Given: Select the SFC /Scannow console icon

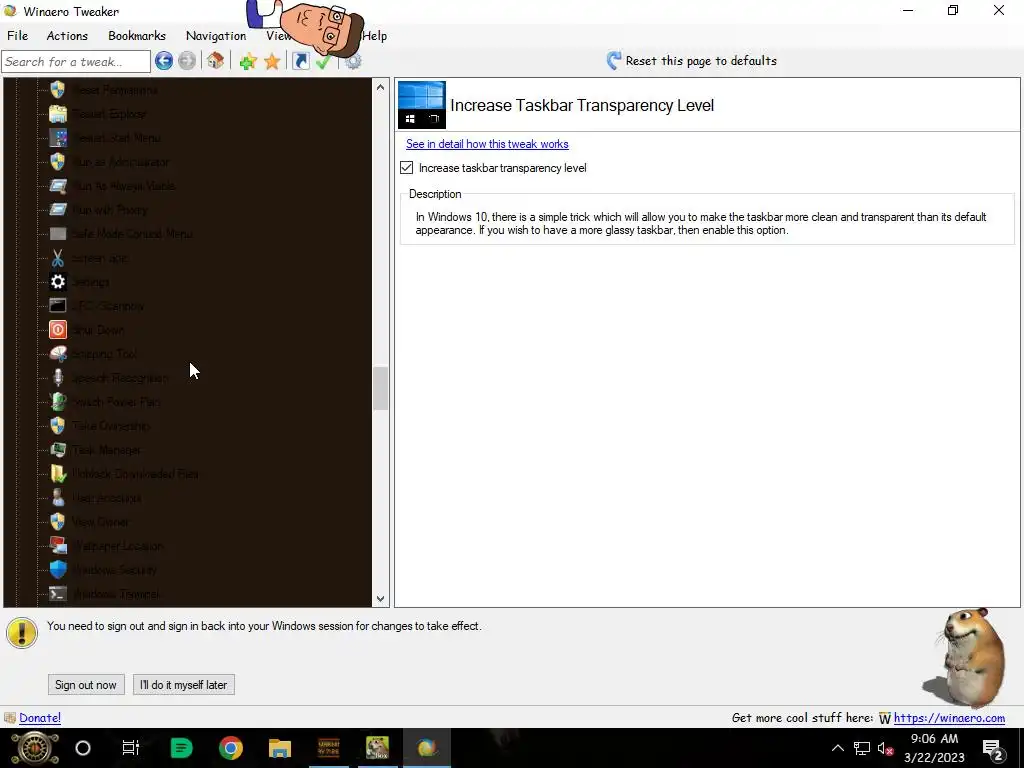Looking at the screenshot, I should pyautogui.click(x=58, y=306).
